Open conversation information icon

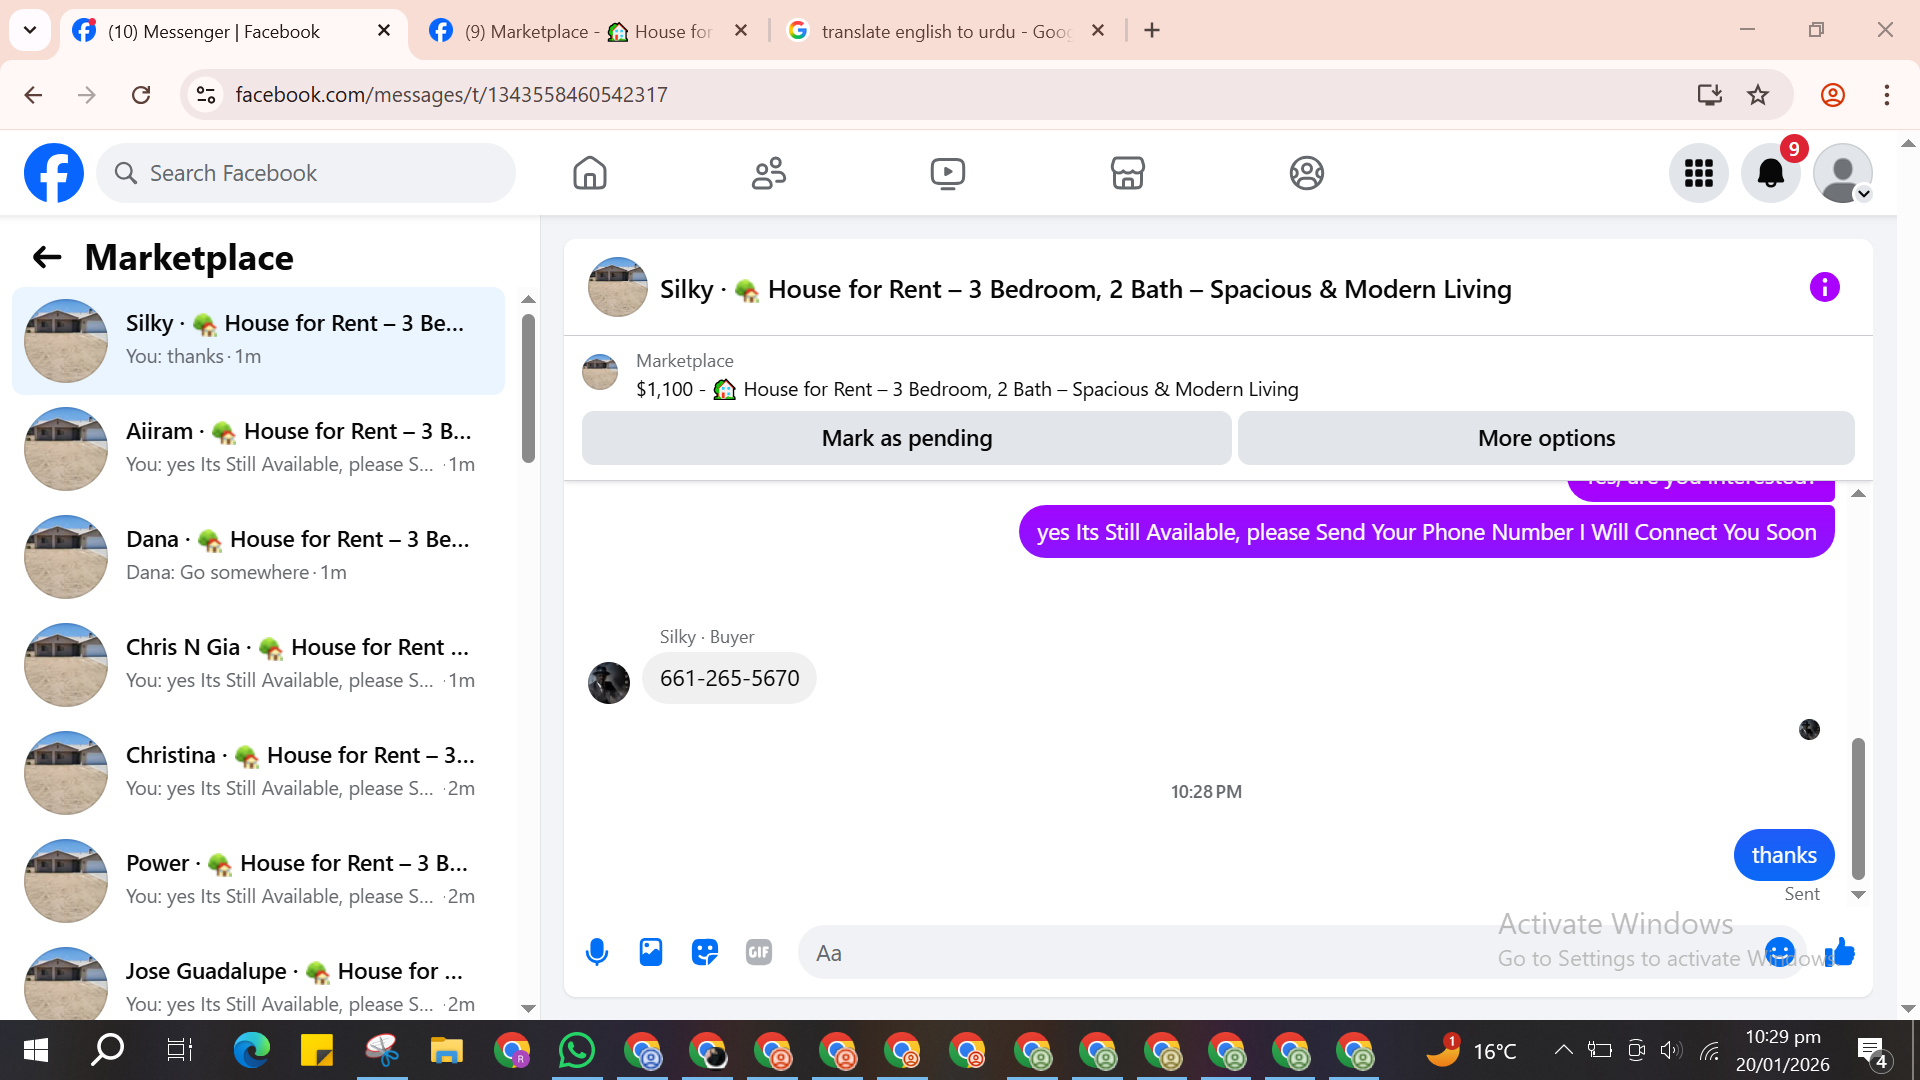point(1824,288)
